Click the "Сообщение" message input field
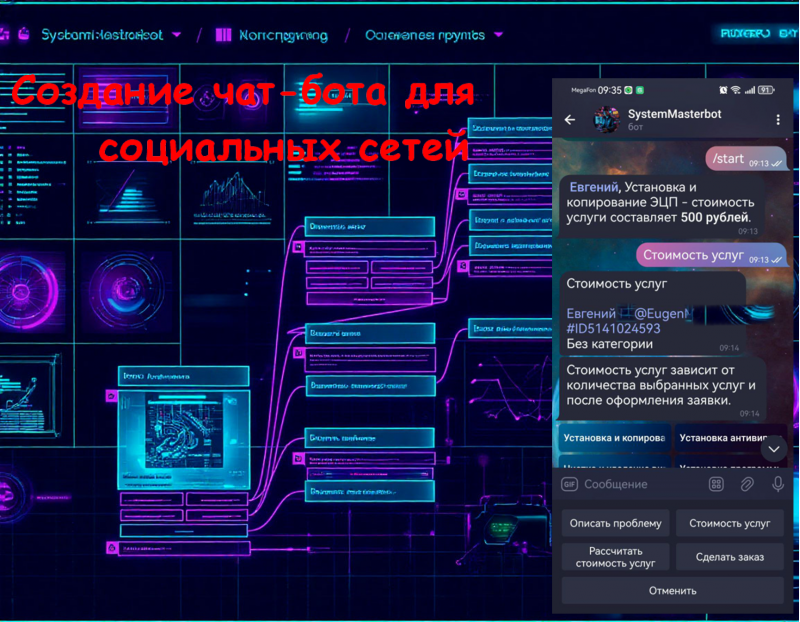 (640, 484)
